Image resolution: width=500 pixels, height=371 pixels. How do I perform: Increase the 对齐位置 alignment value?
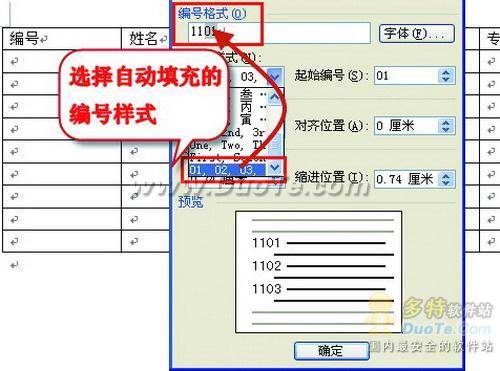[x=446, y=122]
